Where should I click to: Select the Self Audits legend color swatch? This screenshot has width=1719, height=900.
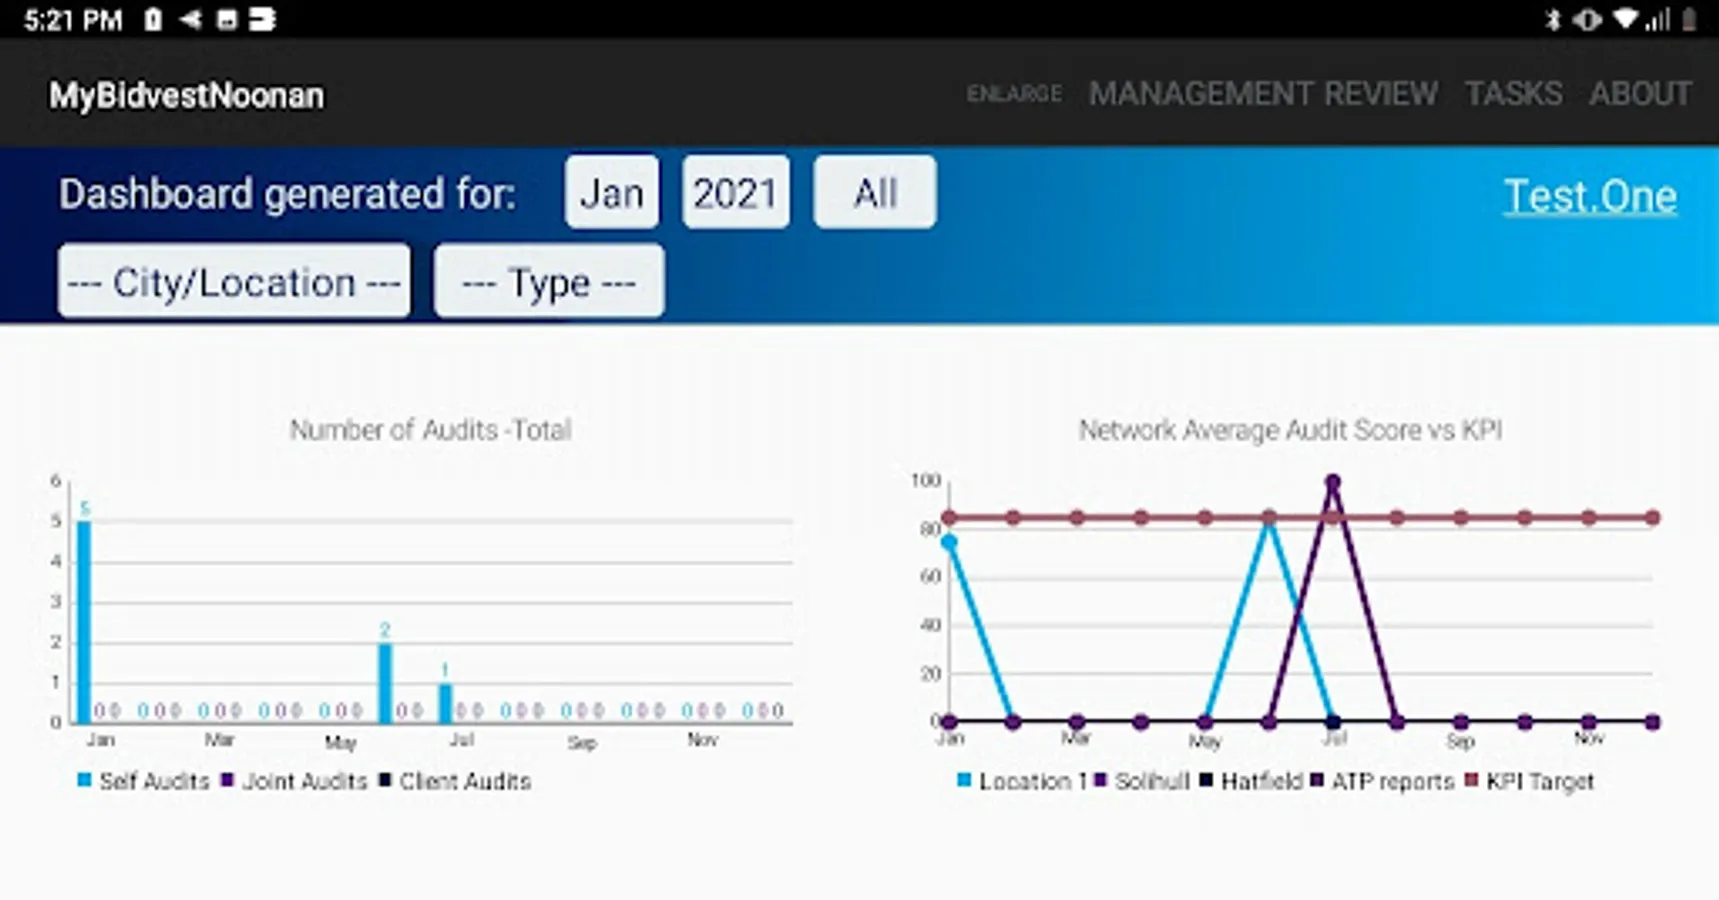coord(85,780)
